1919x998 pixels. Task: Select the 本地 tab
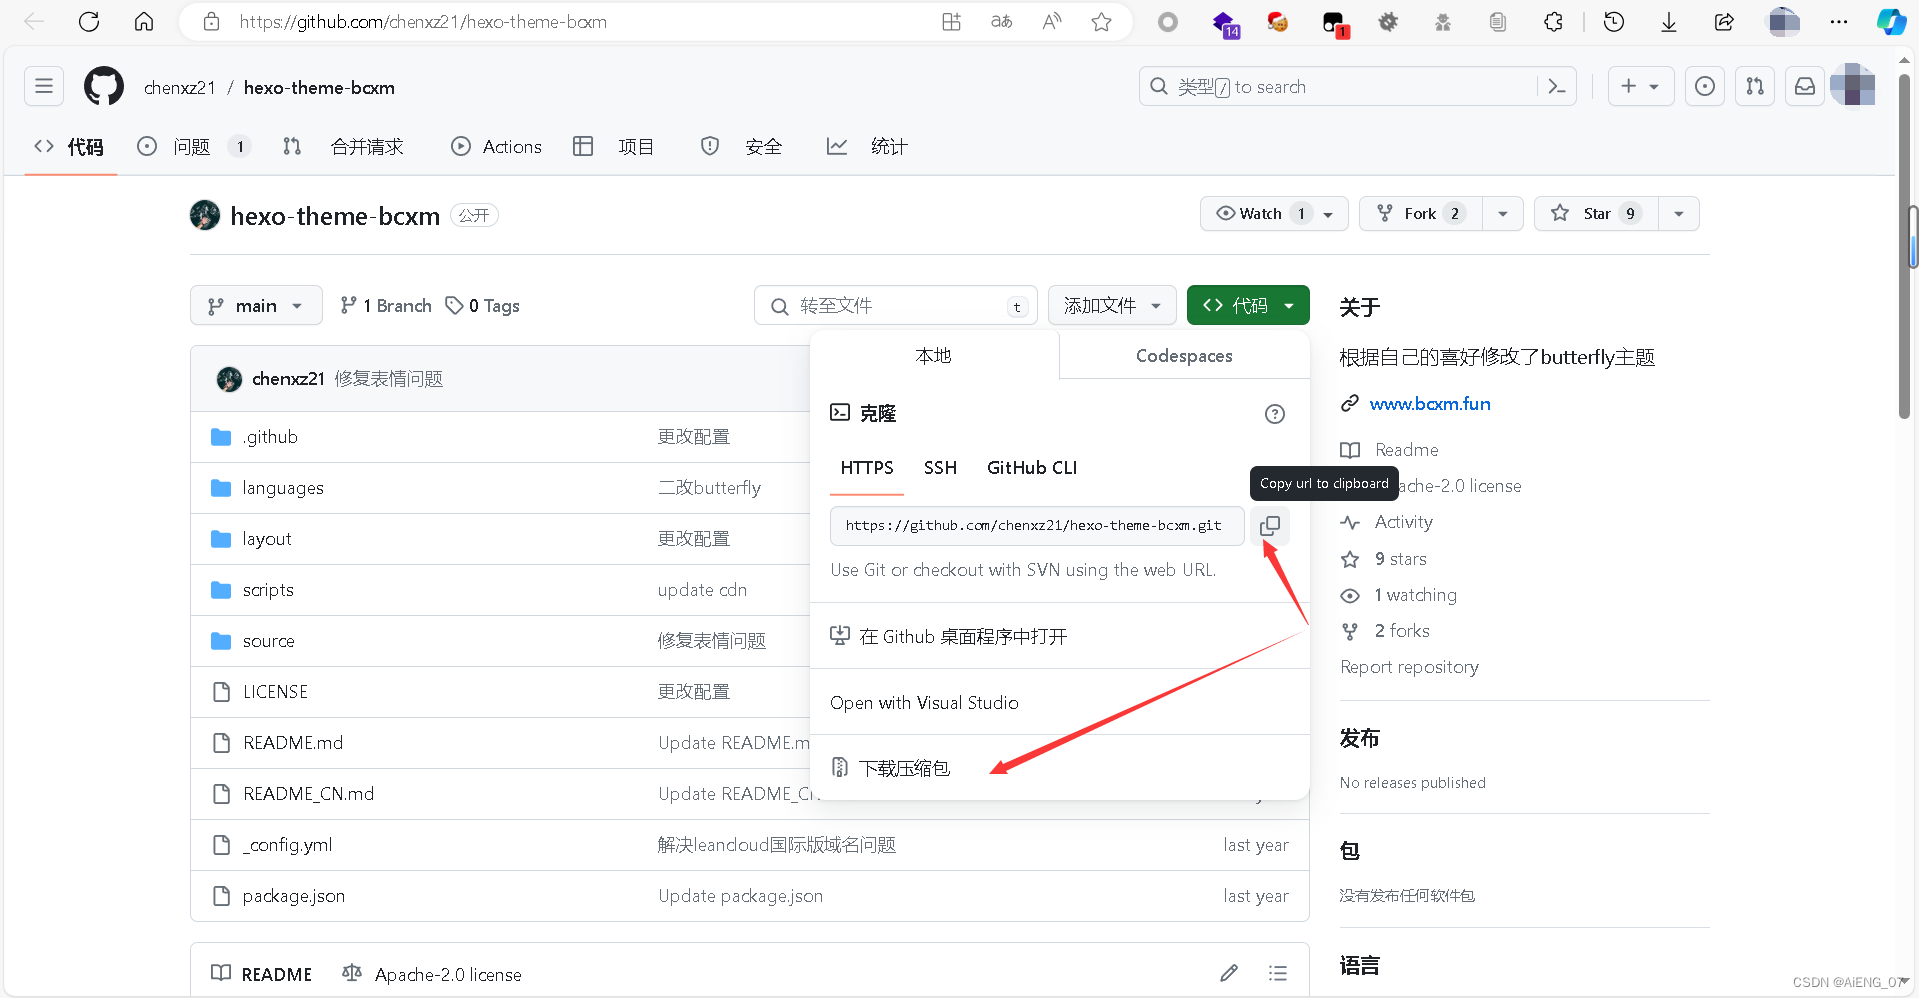coord(934,356)
